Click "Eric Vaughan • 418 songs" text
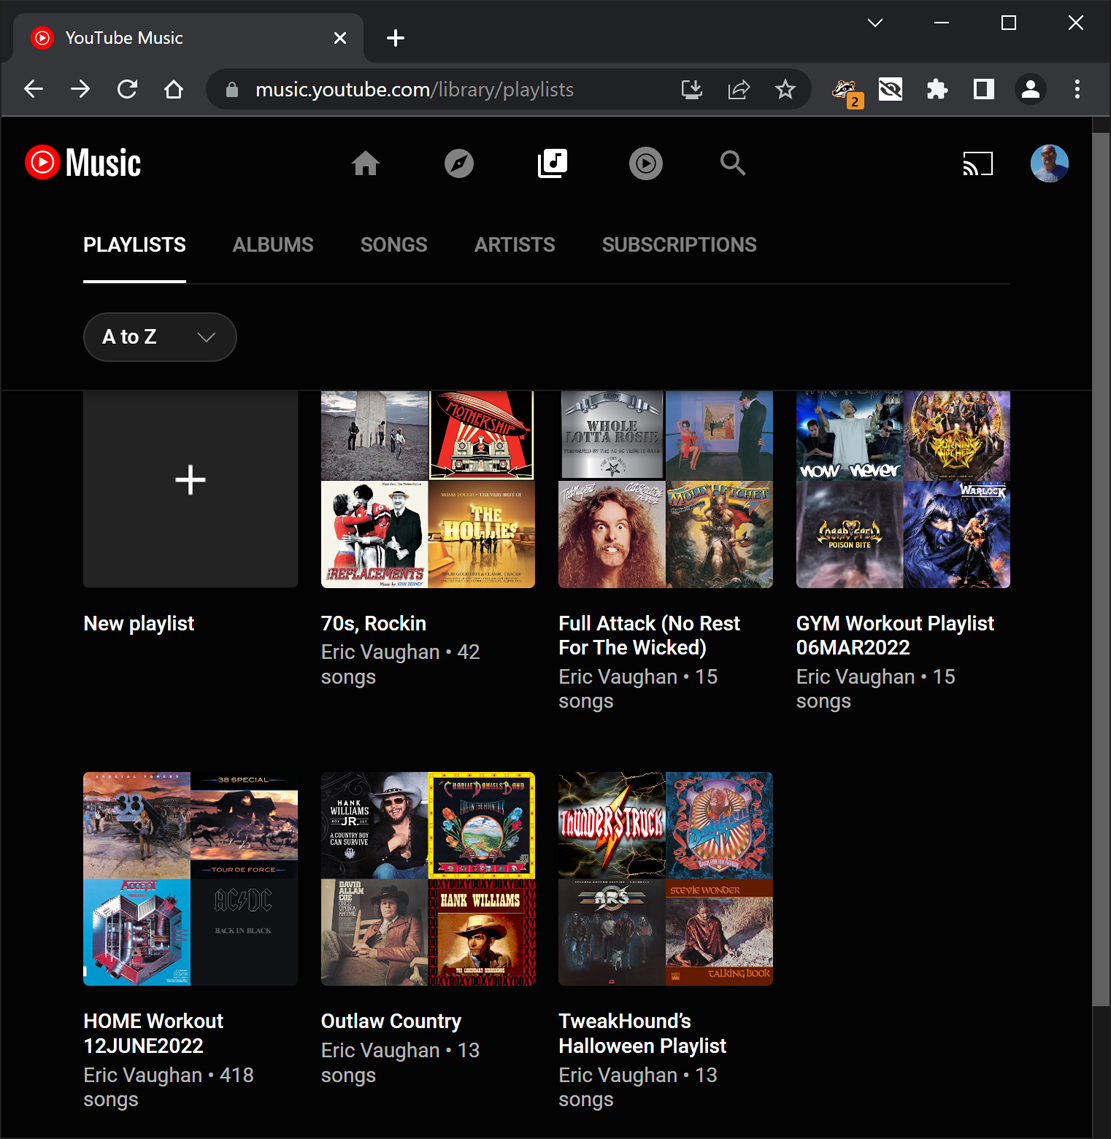Screen dimensions: 1111x1139 (169, 1087)
